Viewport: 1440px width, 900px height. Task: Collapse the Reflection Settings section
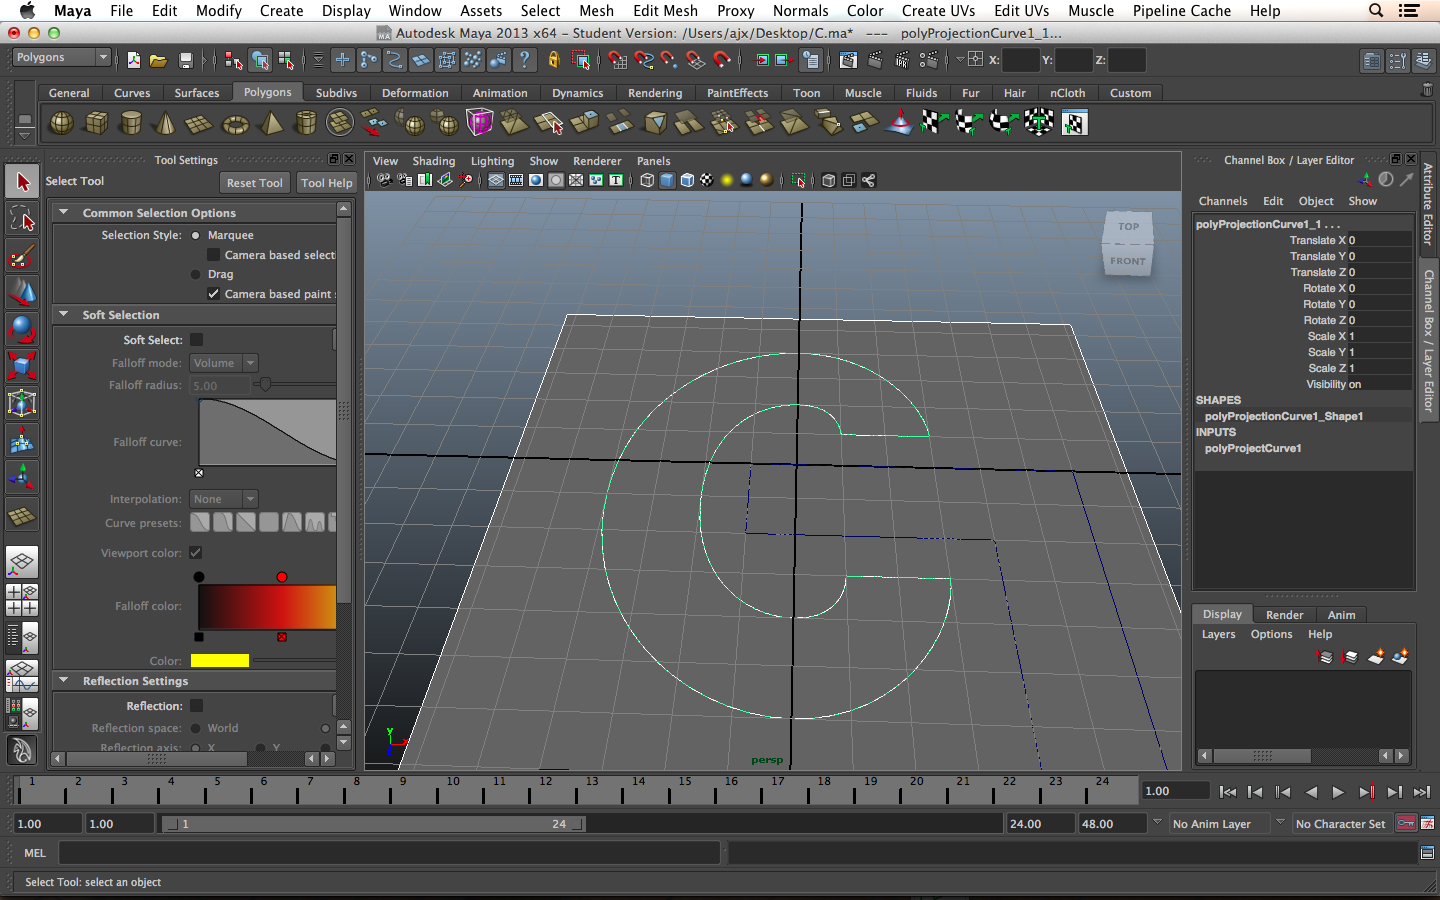coord(64,681)
